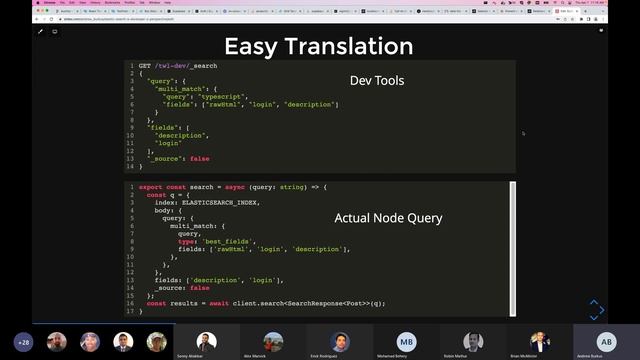Click avatar of man in suit and tie
The width and height of the screenshot is (640, 360).
123,342
